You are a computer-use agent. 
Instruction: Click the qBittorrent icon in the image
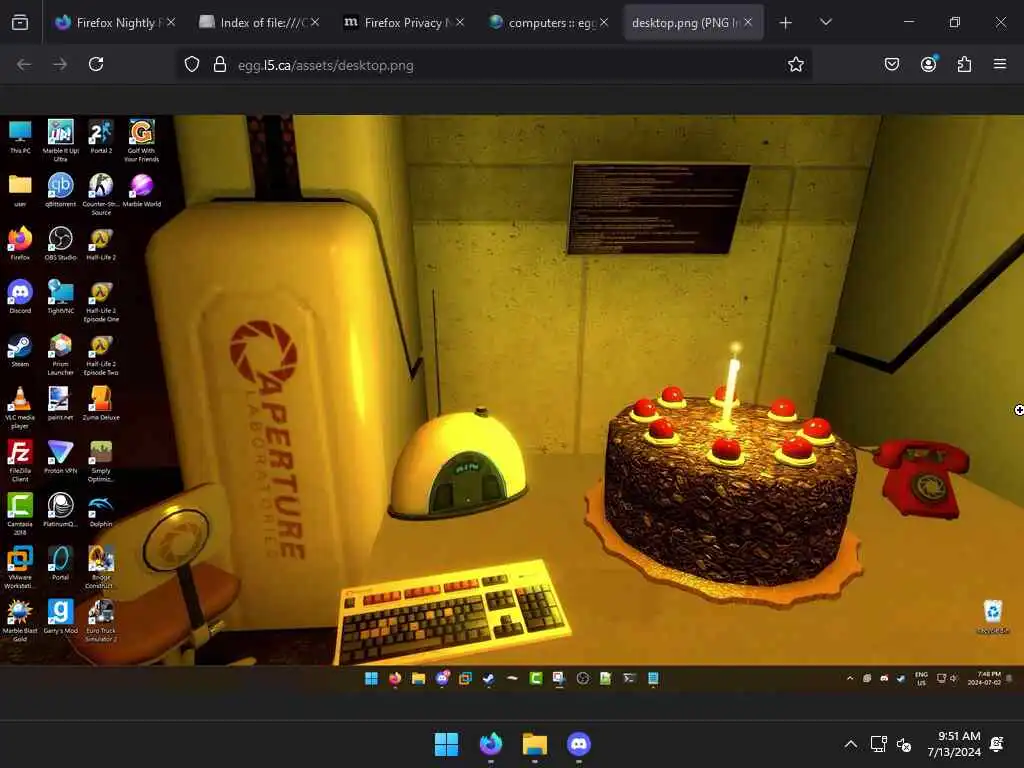[60, 190]
